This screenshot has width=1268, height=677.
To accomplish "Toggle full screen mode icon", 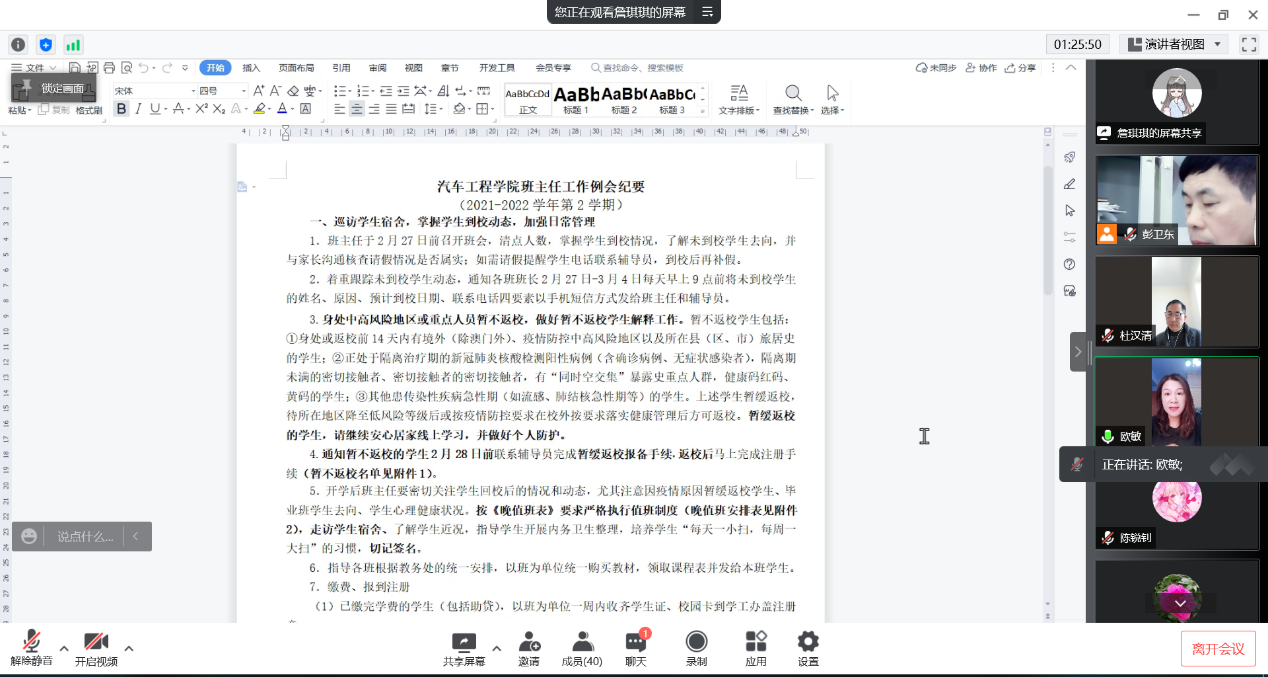I will click(1248, 44).
